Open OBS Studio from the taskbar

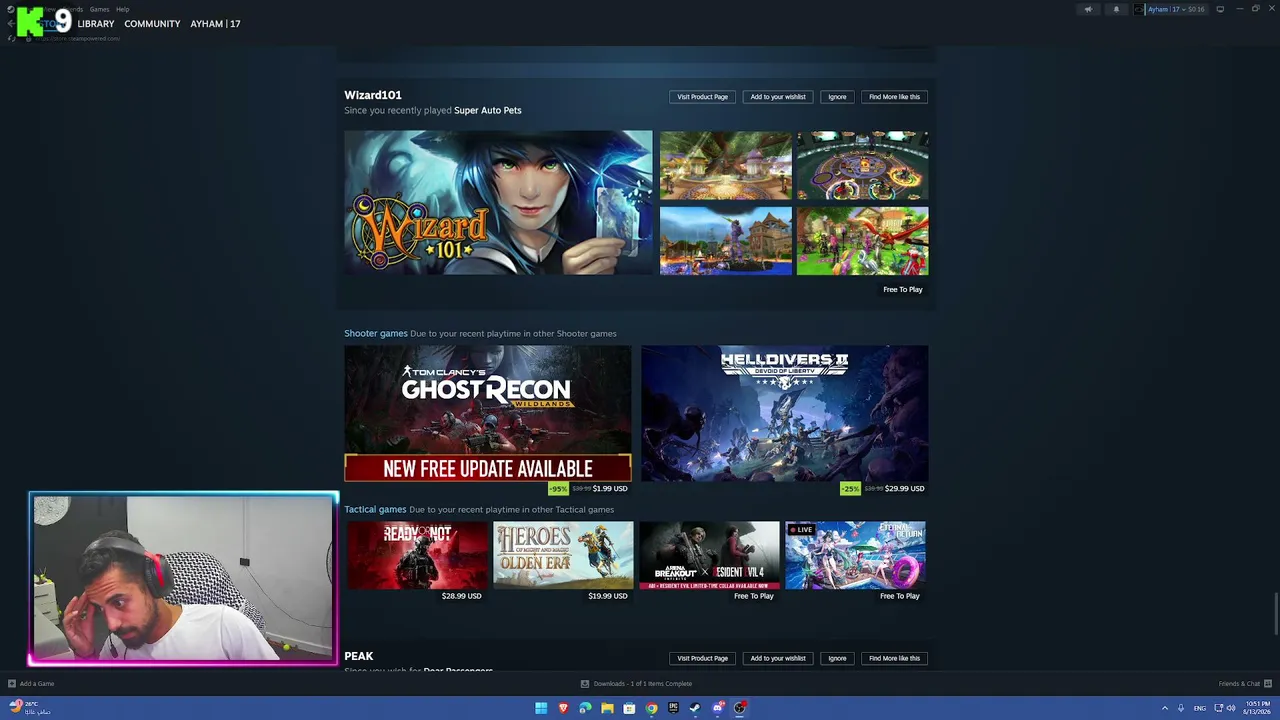[740, 708]
